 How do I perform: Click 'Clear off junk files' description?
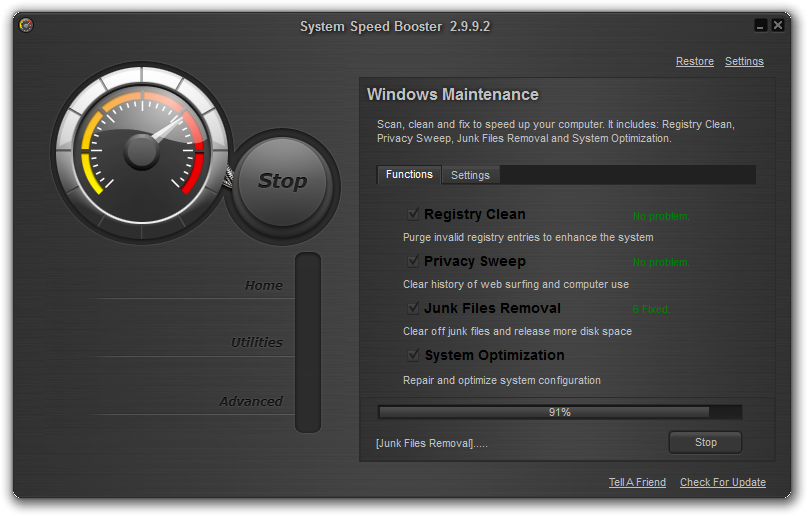[517, 331]
